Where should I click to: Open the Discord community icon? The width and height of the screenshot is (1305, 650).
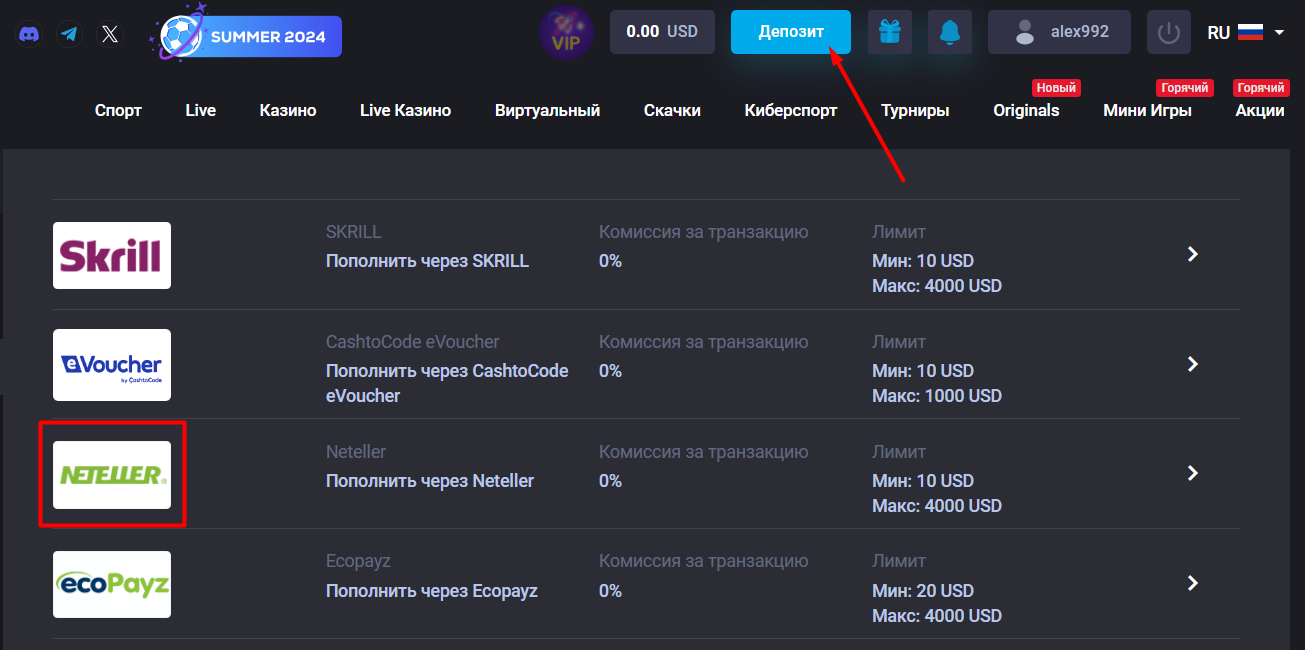[29, 33]
